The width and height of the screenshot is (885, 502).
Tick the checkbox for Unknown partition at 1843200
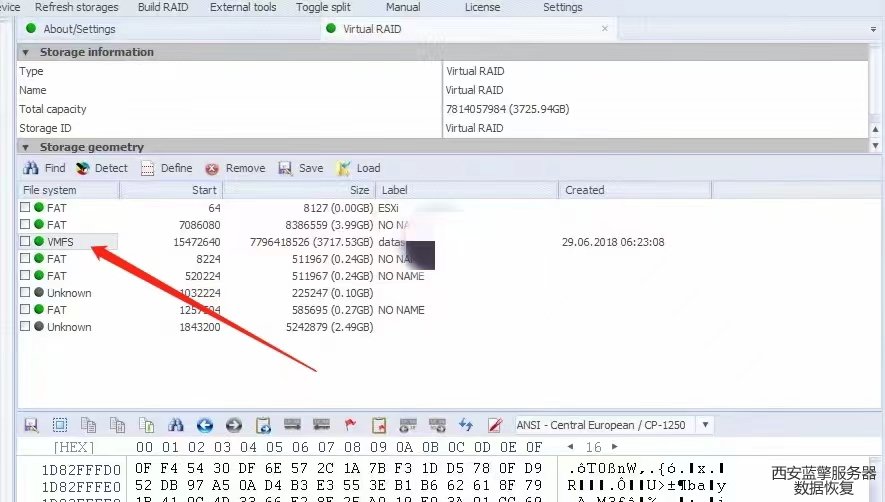25,327
